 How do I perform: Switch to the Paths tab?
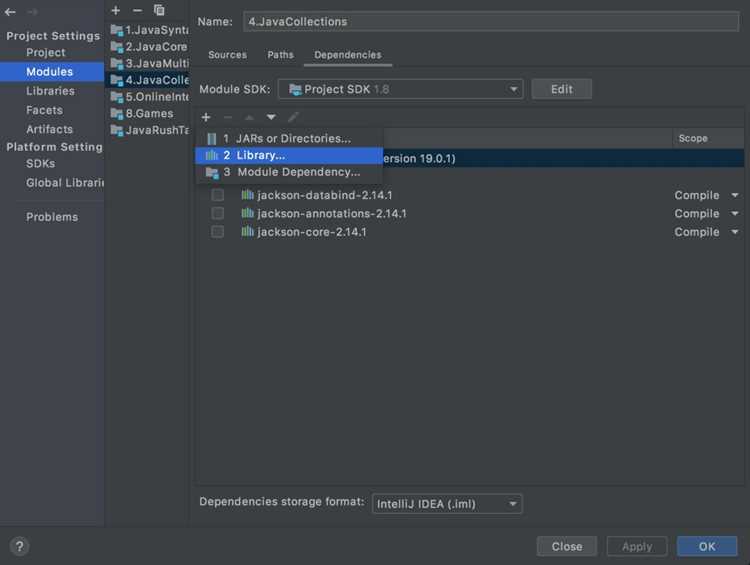(x=280, y=55)
